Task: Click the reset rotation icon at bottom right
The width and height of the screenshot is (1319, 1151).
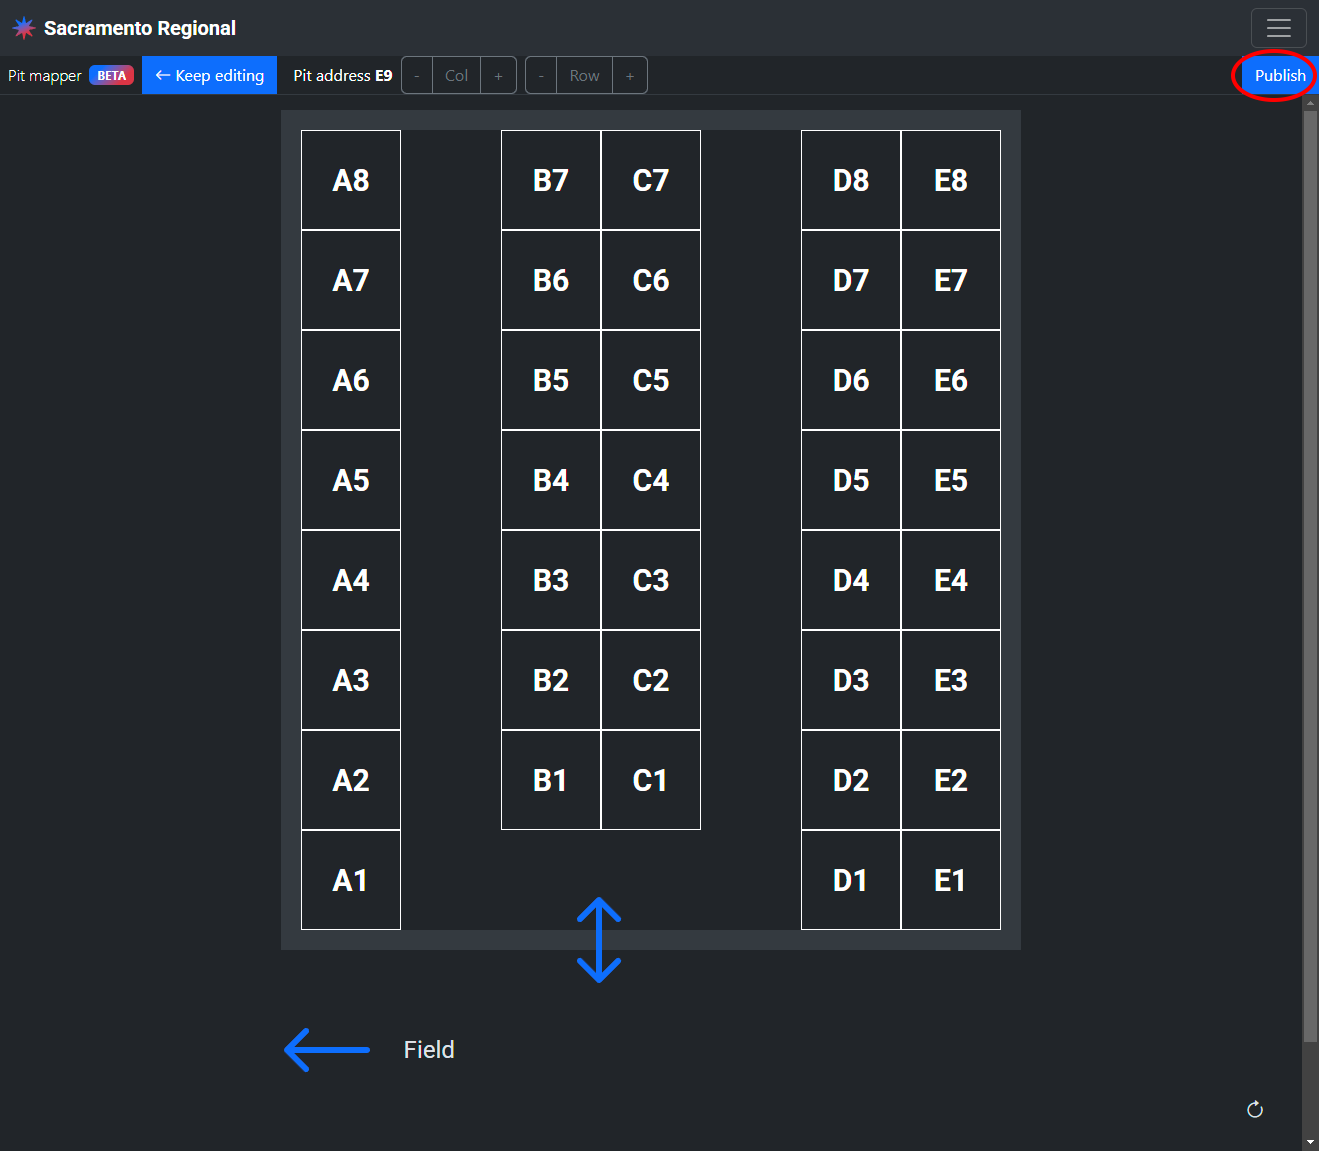Action: 1255,1109
